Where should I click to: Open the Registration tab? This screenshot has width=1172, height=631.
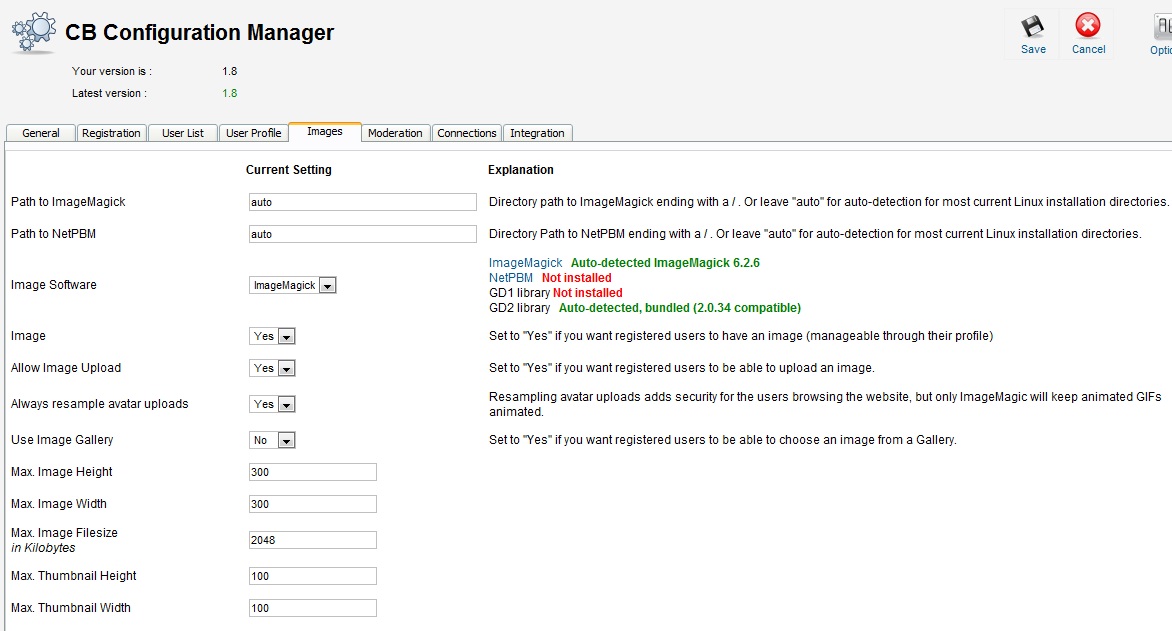coord(111,133)
